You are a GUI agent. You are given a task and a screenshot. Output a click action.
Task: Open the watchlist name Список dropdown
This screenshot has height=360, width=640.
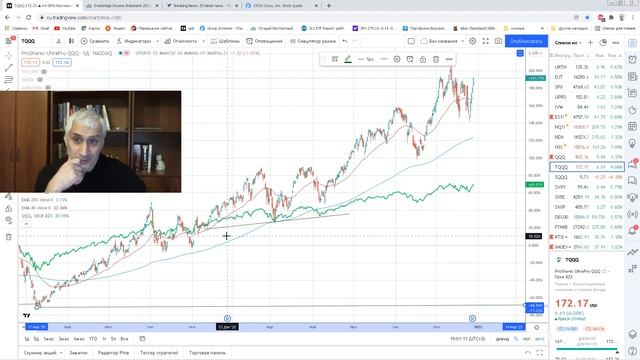click(x=568, y=42)
